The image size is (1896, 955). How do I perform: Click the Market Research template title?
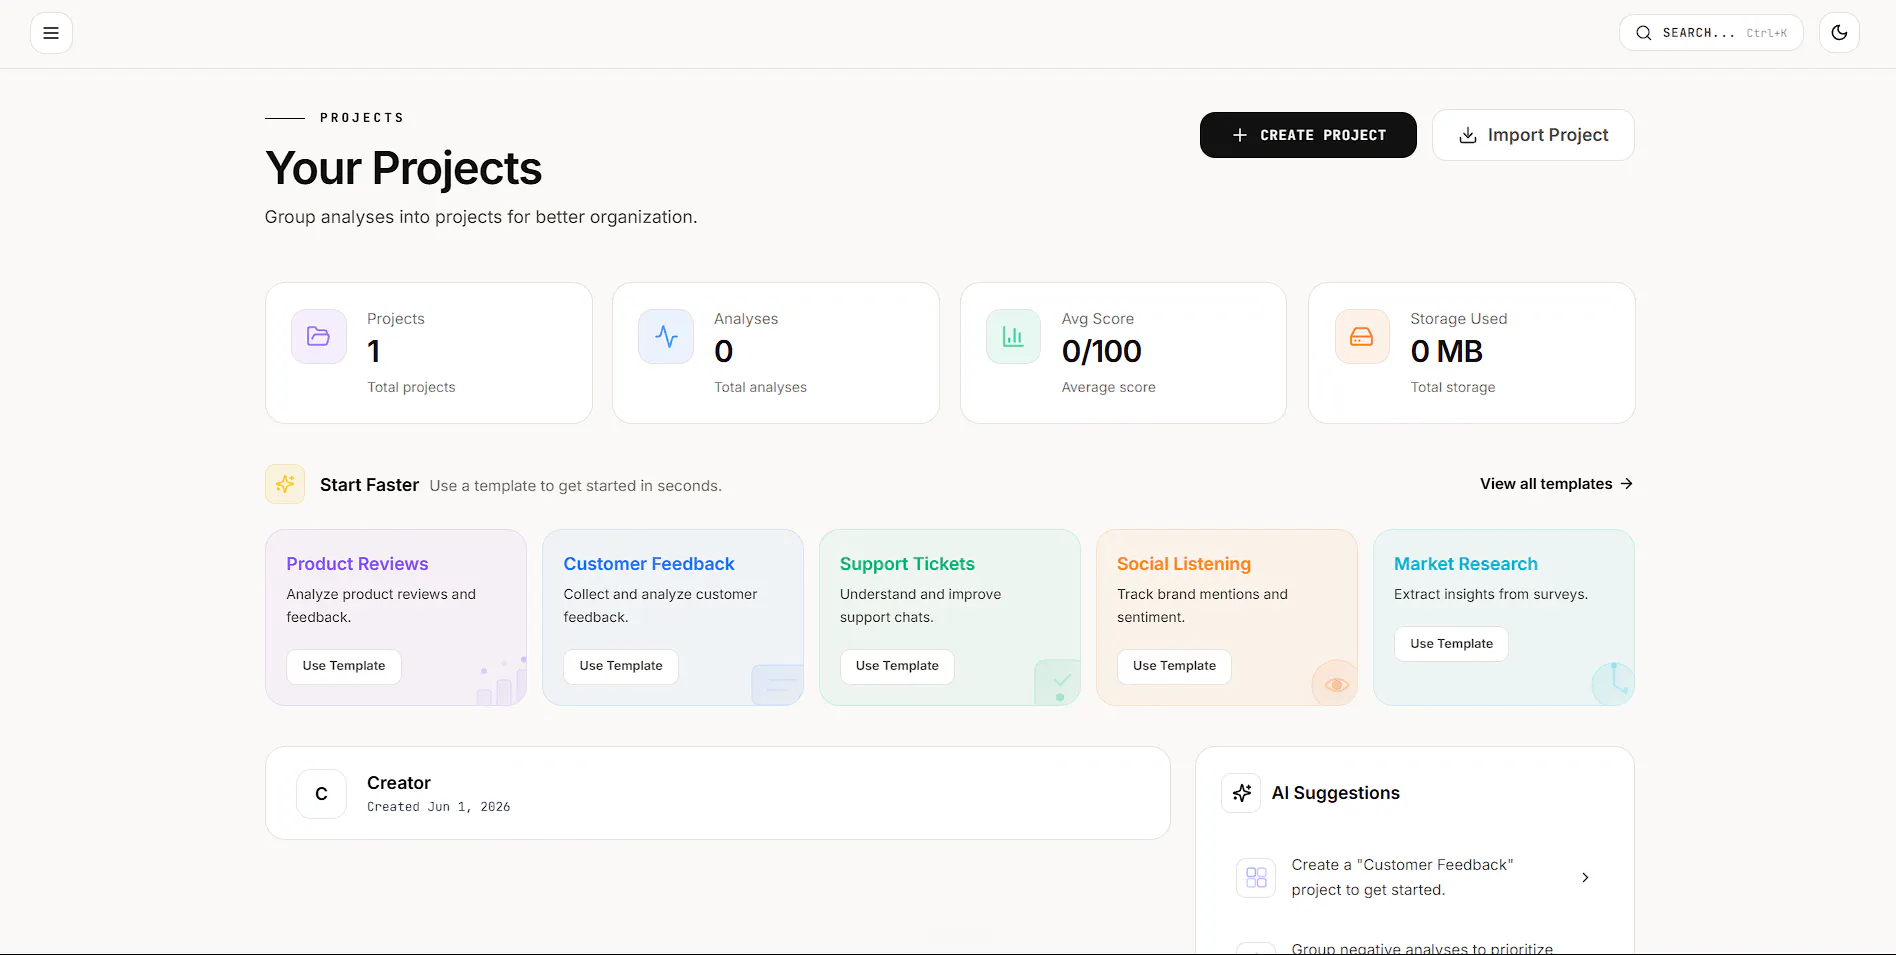pos(1466,564)
